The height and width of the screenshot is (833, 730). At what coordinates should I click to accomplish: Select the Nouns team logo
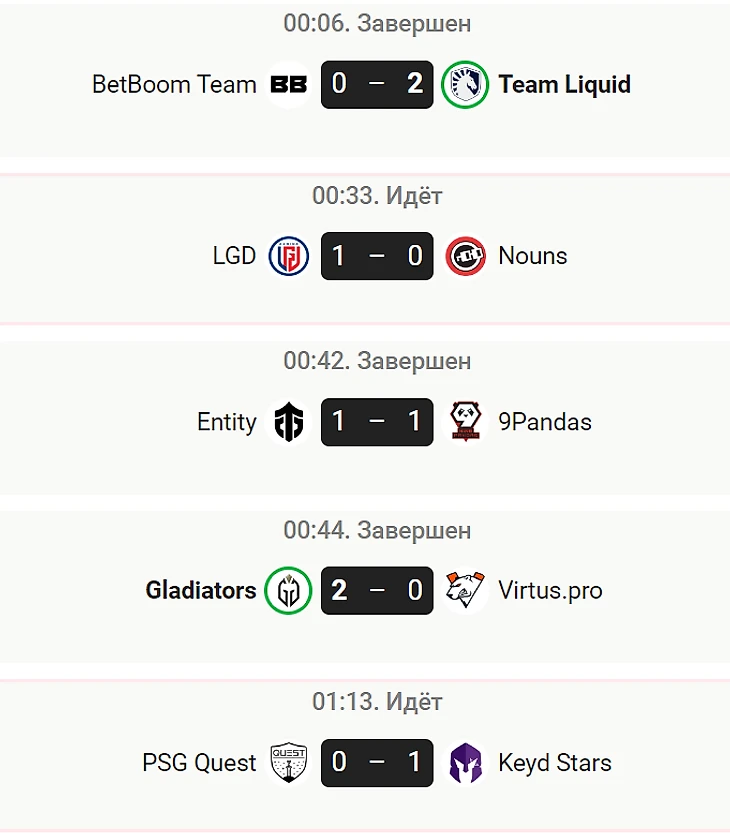(x=465, y=256)
